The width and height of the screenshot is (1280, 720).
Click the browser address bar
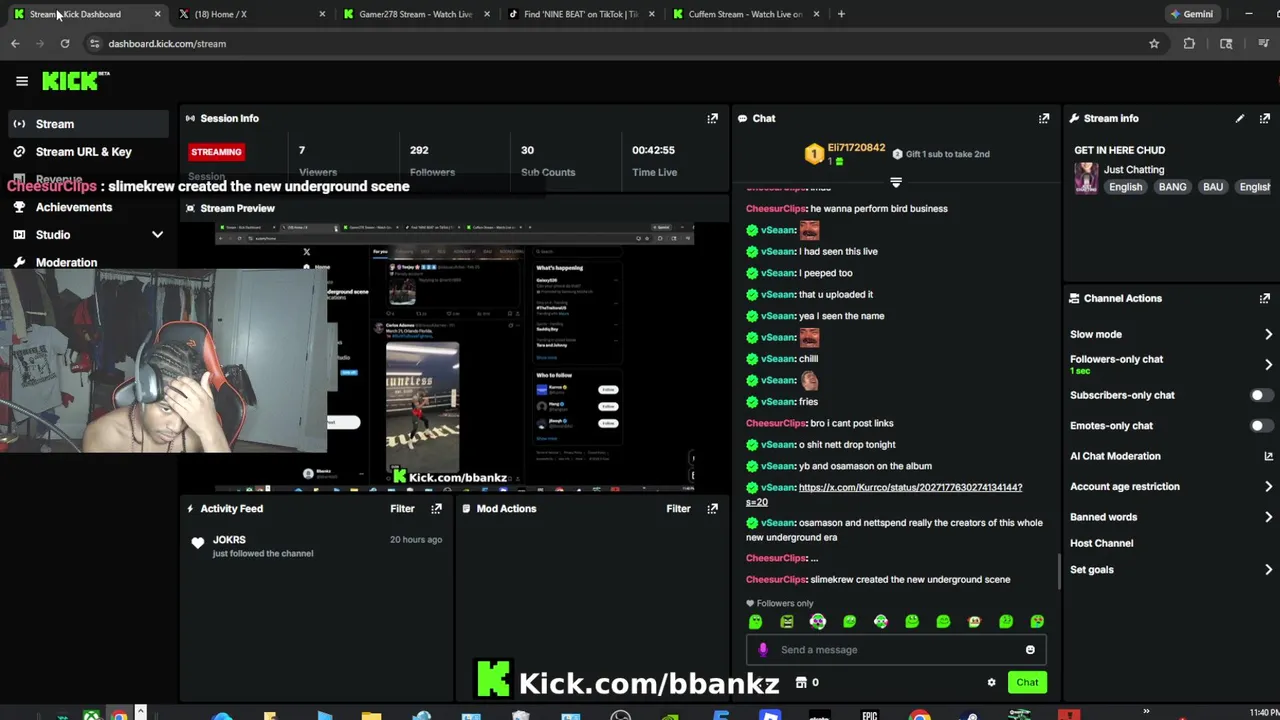coord(620,44)
